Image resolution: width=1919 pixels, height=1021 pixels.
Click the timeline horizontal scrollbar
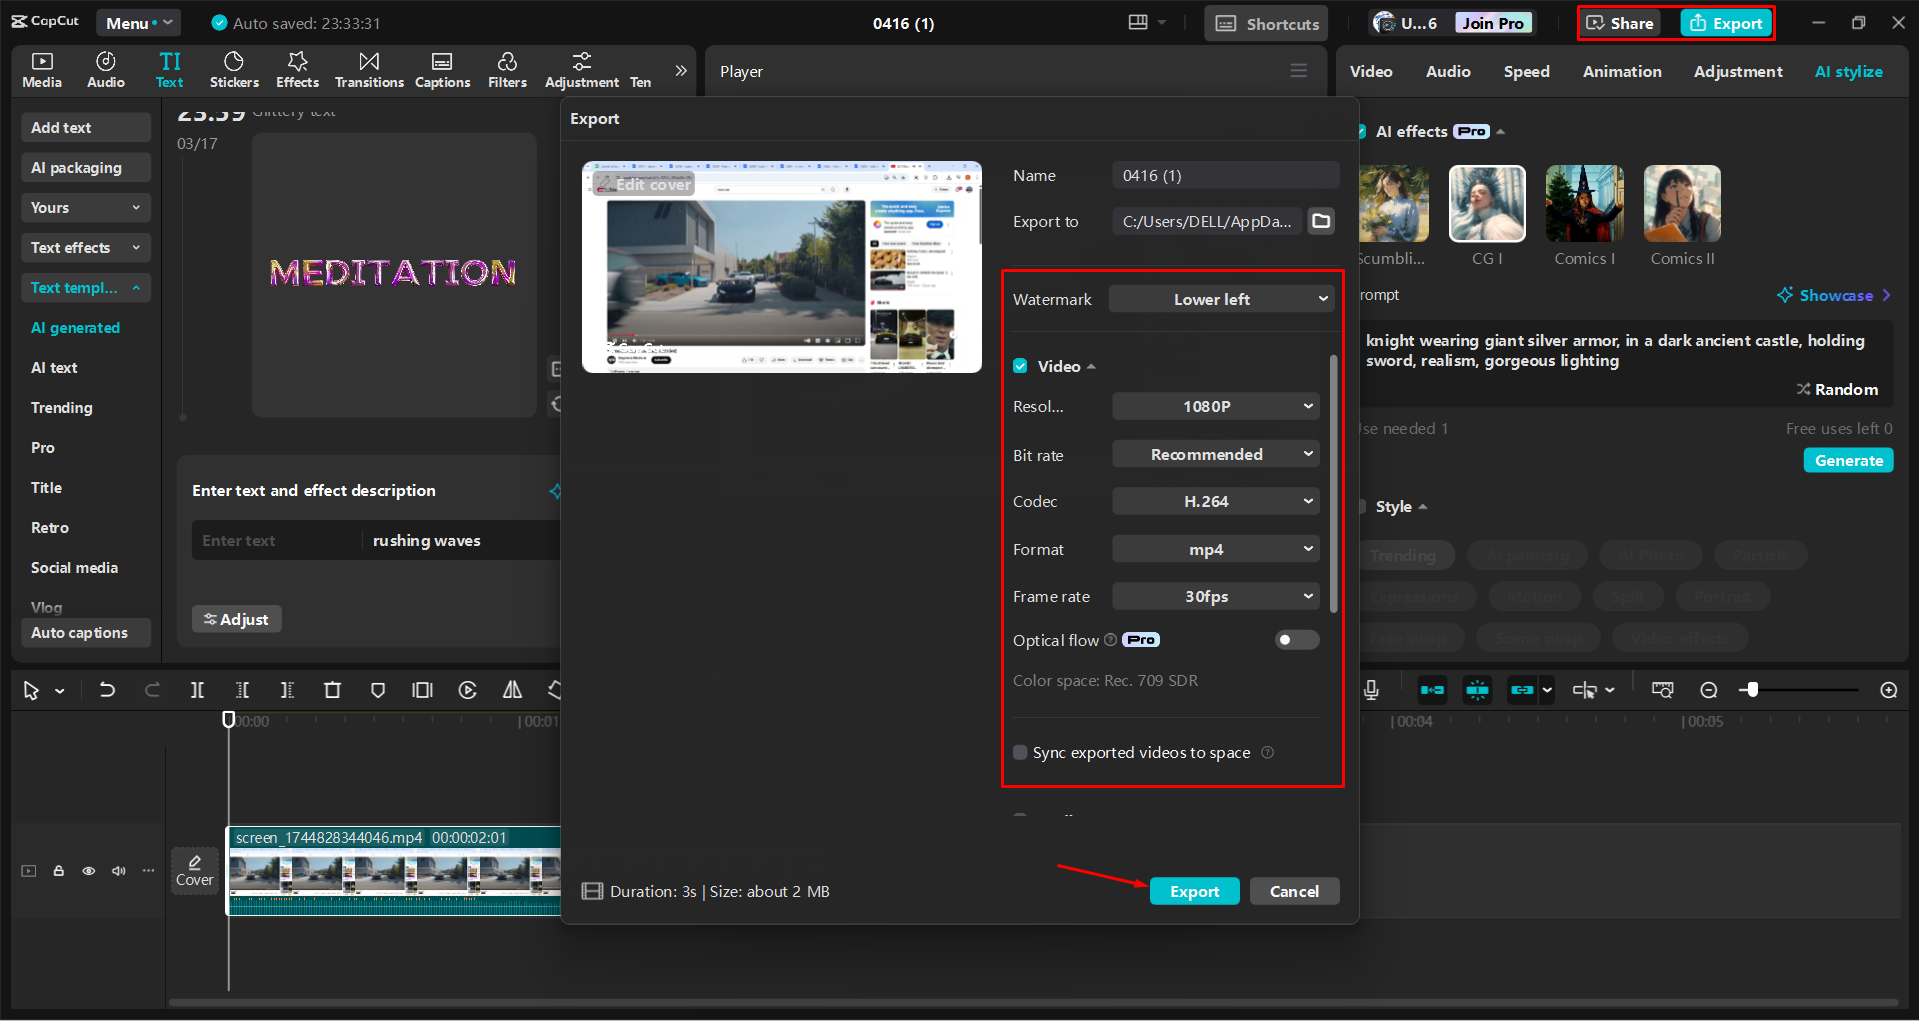(1033, 1002)
